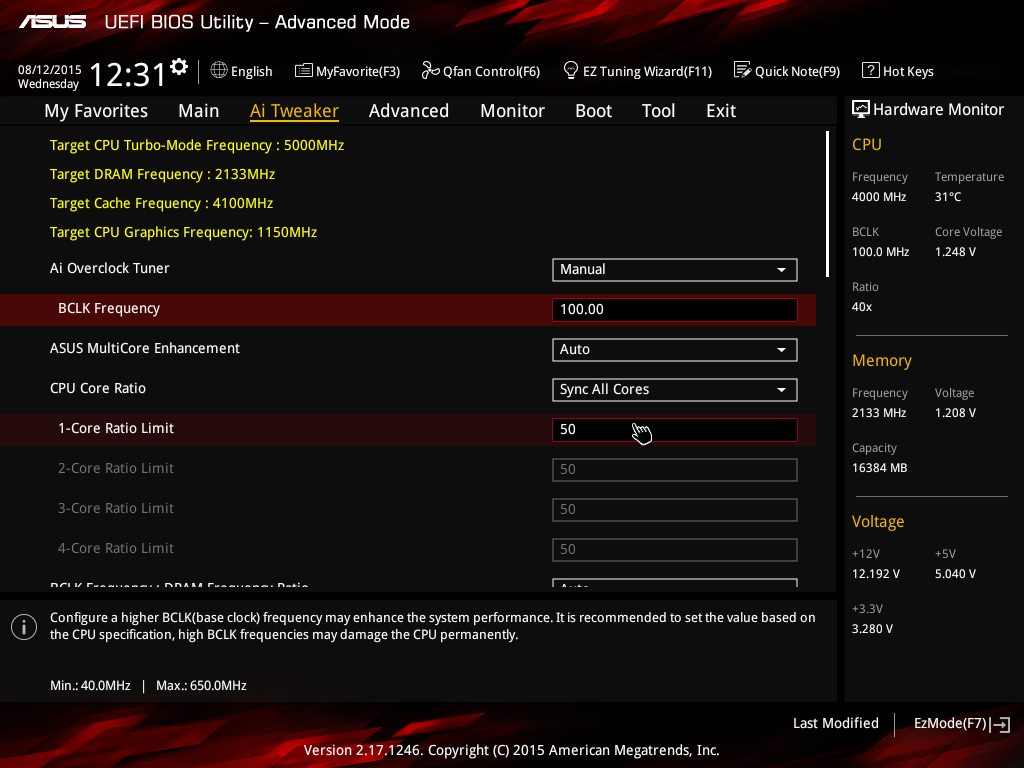Click 3-Core Ratio Limit field
This screenshot has width=1024, height=768.
tap(675, 509)
